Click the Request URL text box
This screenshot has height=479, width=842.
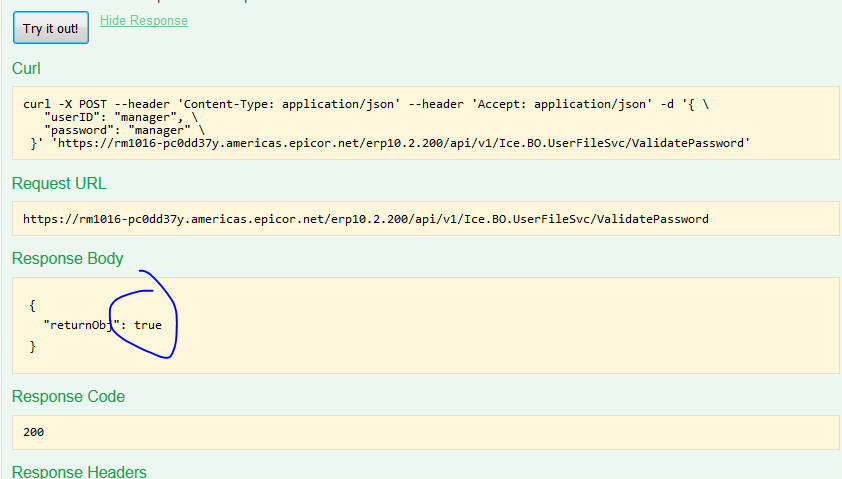[425, 219]
